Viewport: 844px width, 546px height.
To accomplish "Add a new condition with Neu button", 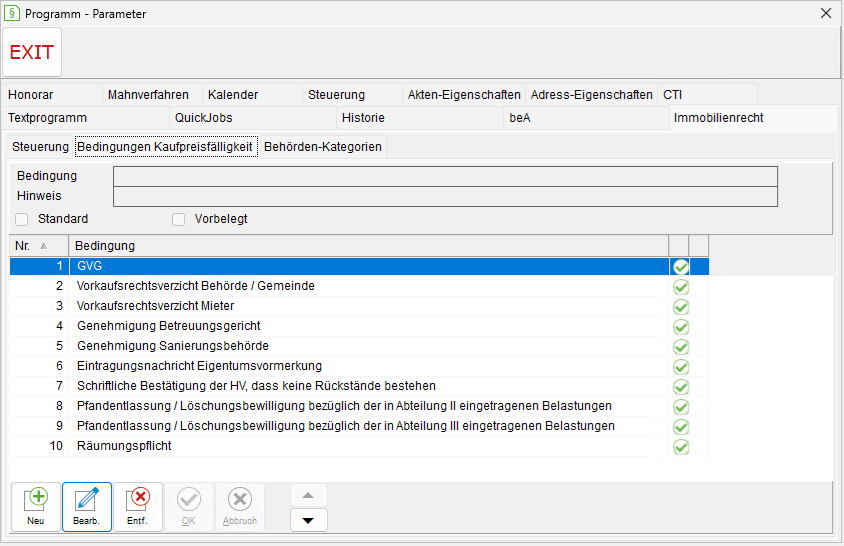I will coord(36,507).
